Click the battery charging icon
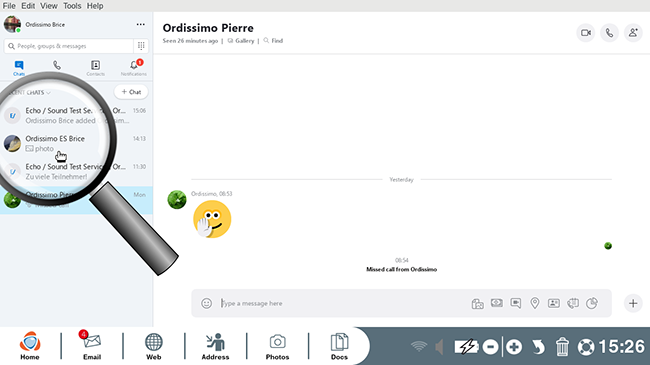650x365 pixels. tap(466, 347)
